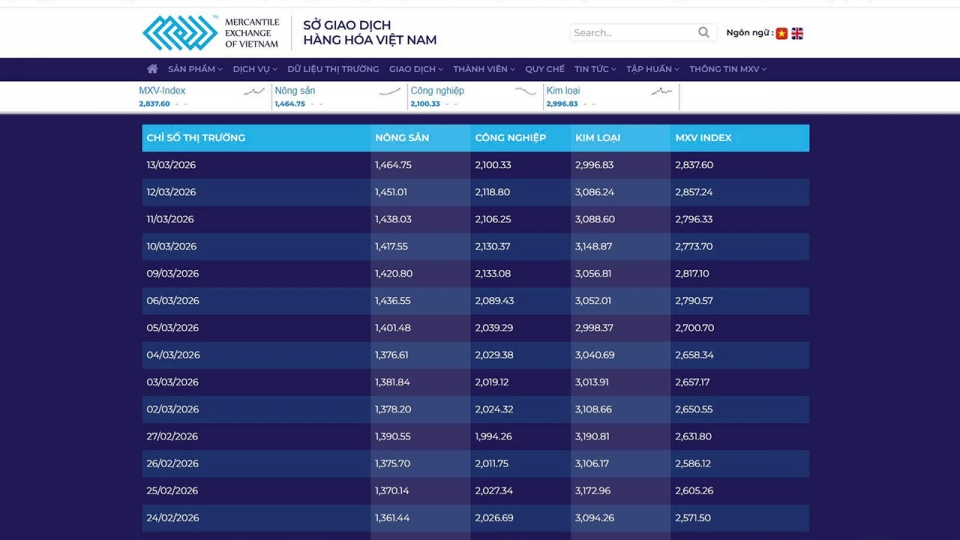
Task: Click the home icon in navigation bar
Action: (x=152, y=69)
